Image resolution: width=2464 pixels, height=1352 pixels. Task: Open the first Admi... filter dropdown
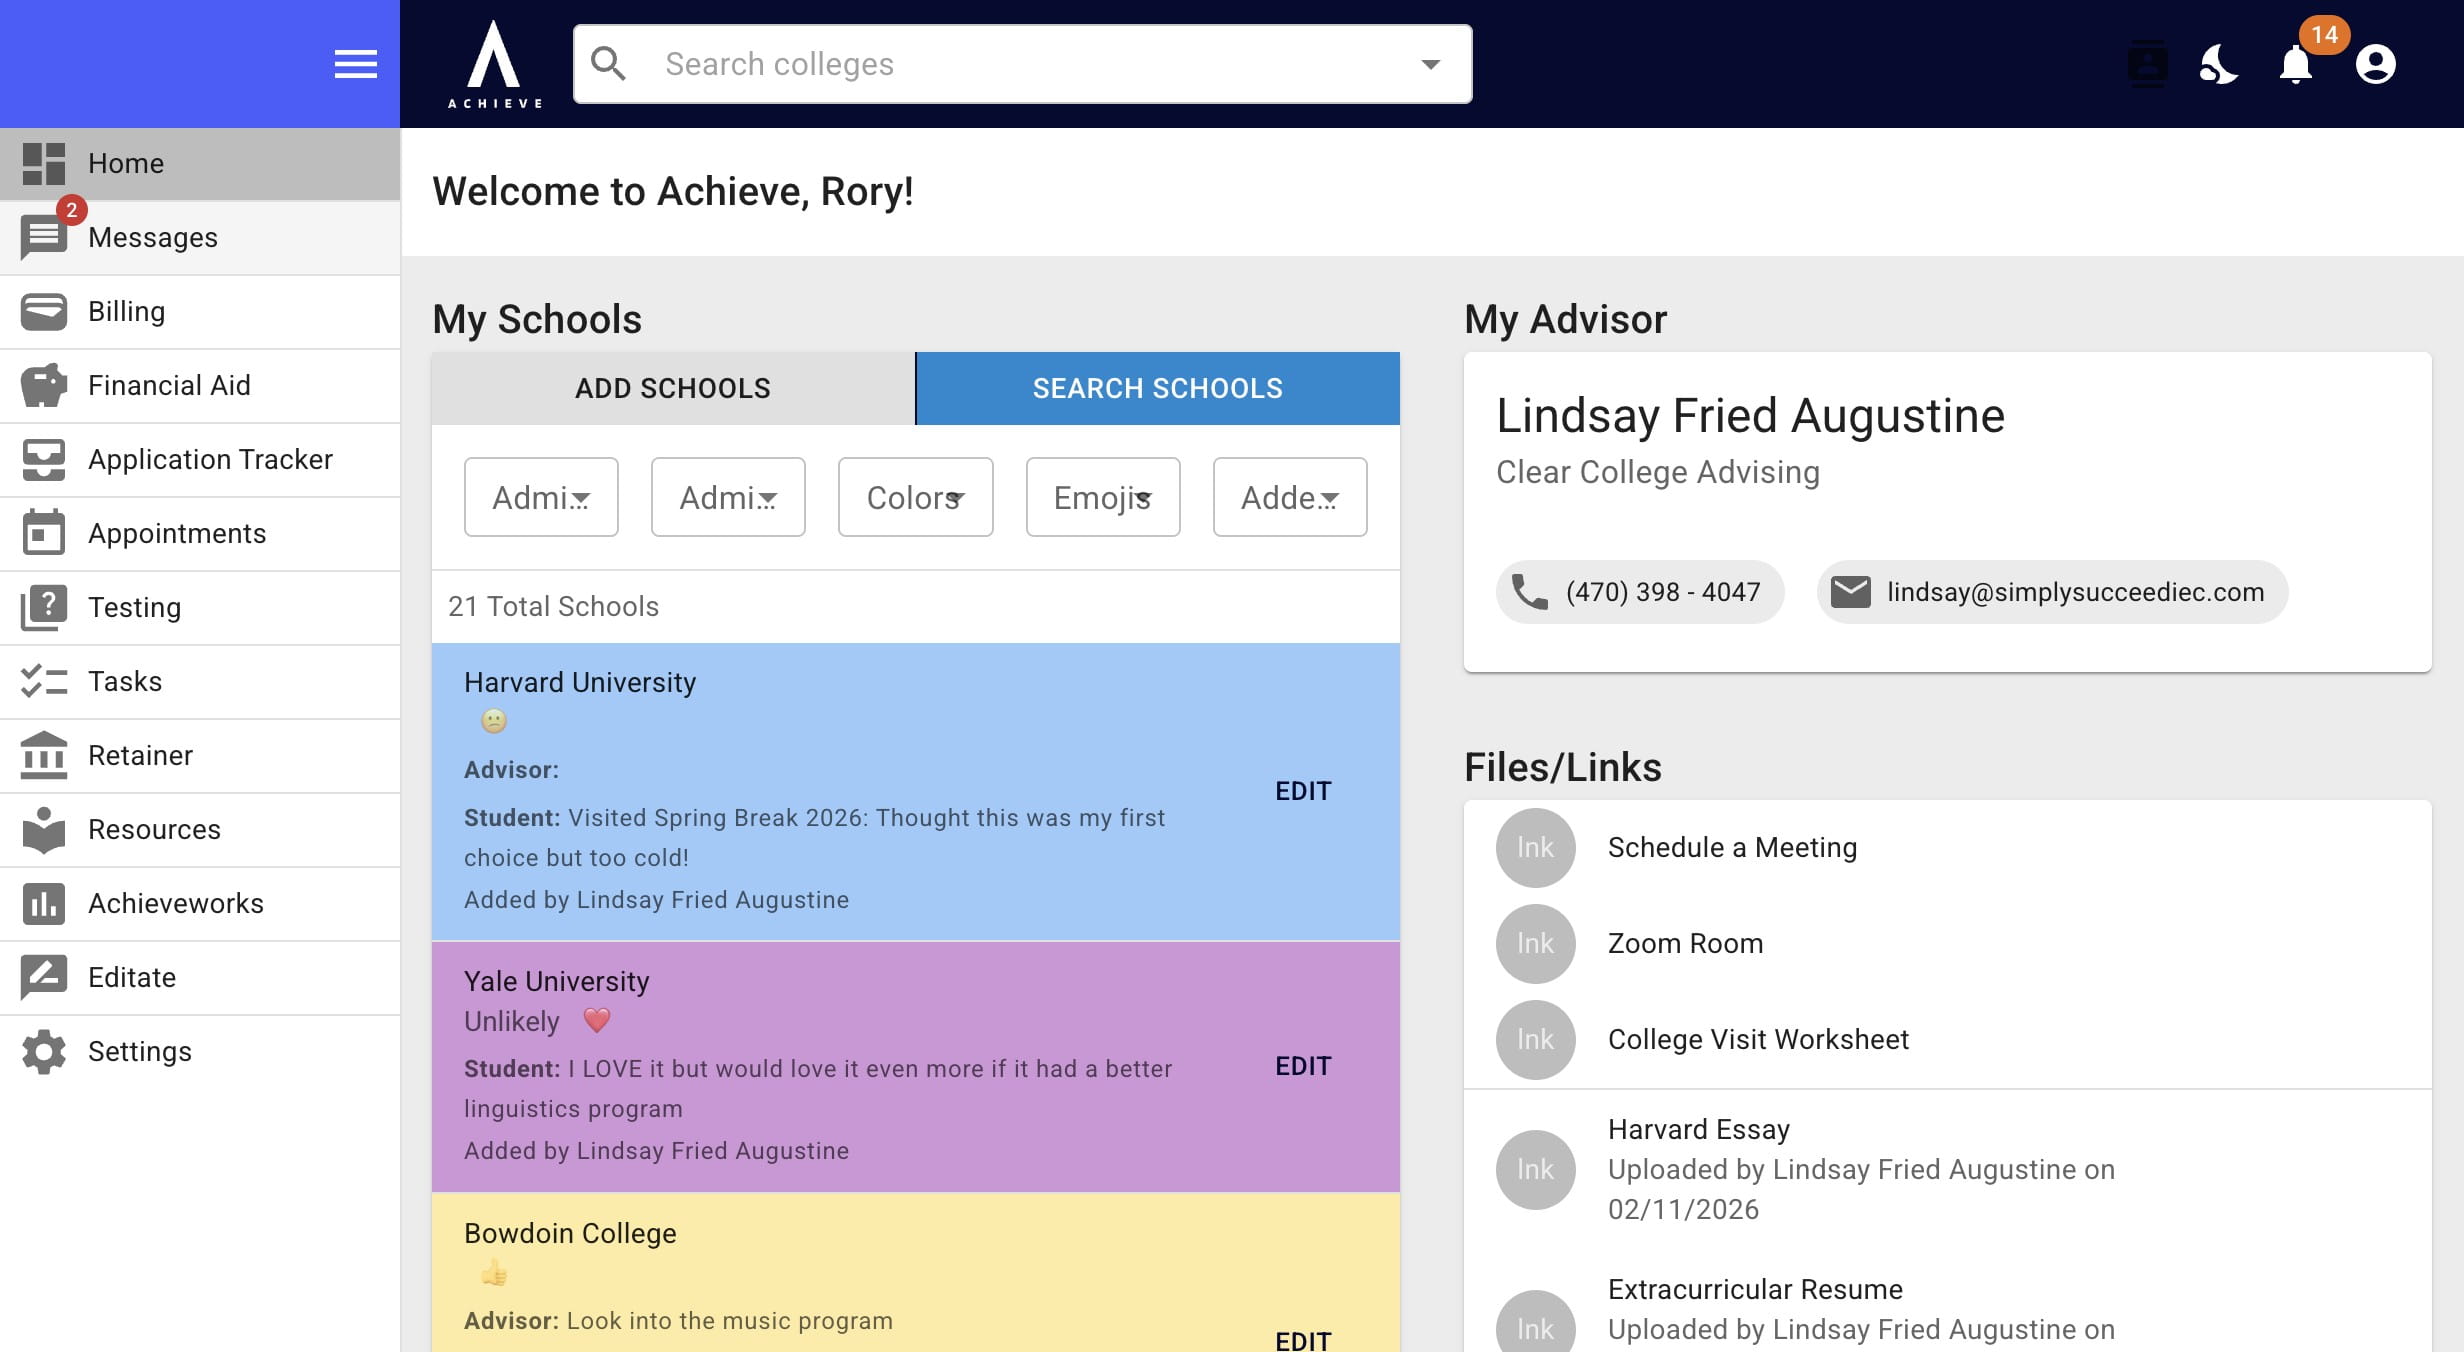tap(541, 497)
